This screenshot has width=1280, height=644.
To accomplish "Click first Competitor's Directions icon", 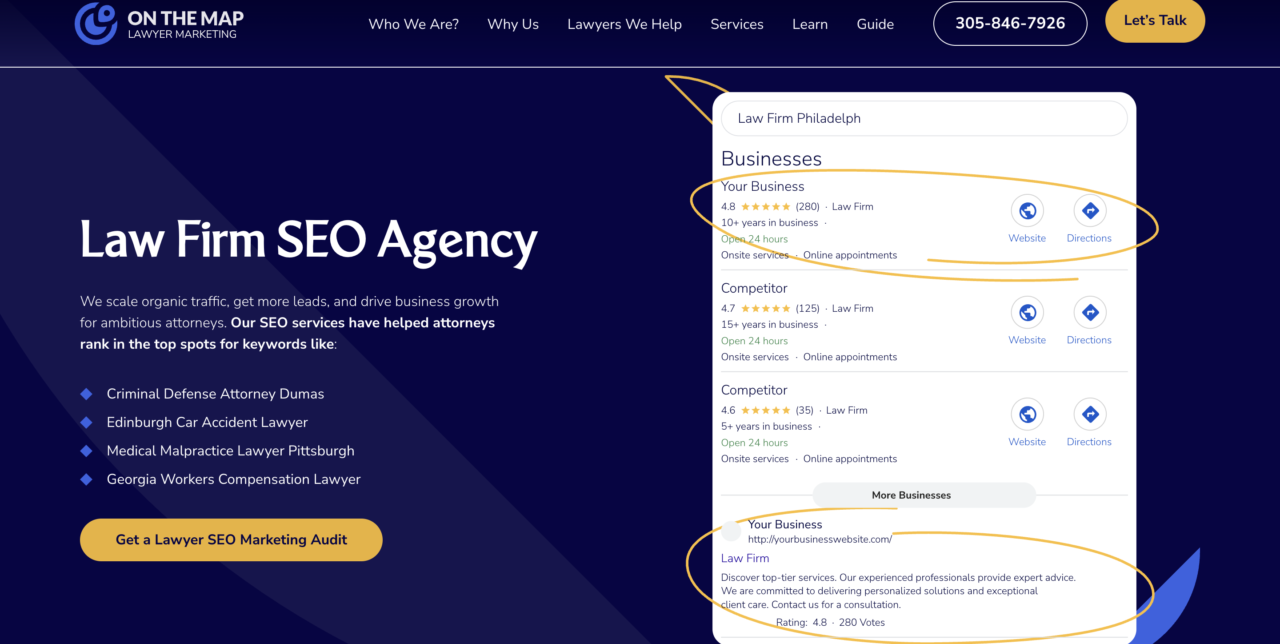I will pyautogui.click(x=1090, y=313).
